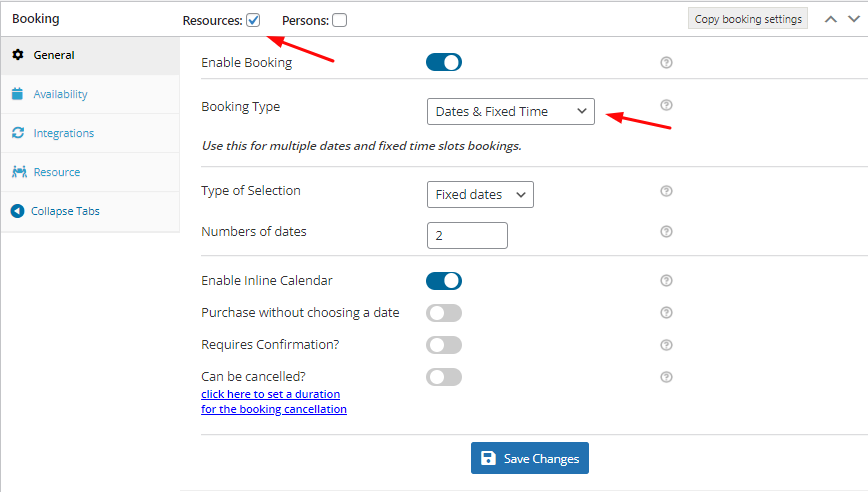Click help icon for Requires Confirmation
This screenshot has height=492, width=868.
pyautogui.click(x=666, y=345)
